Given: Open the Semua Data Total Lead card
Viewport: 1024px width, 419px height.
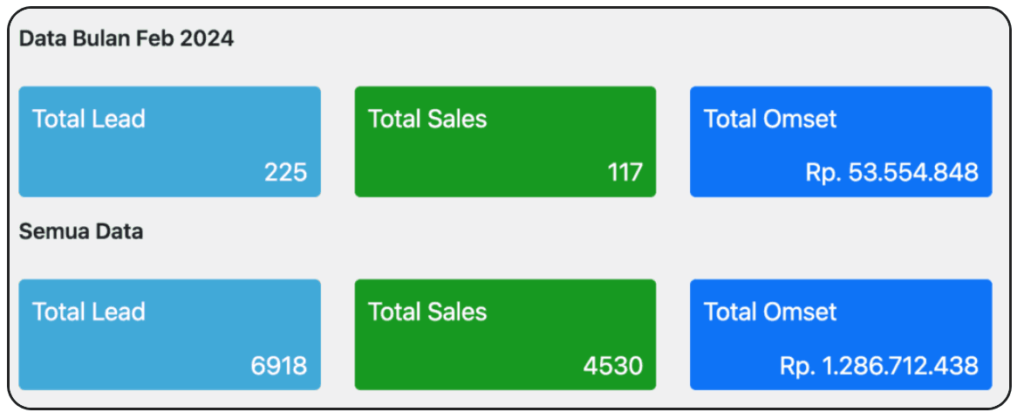Looking at the screenshot, I should point(170,335).
